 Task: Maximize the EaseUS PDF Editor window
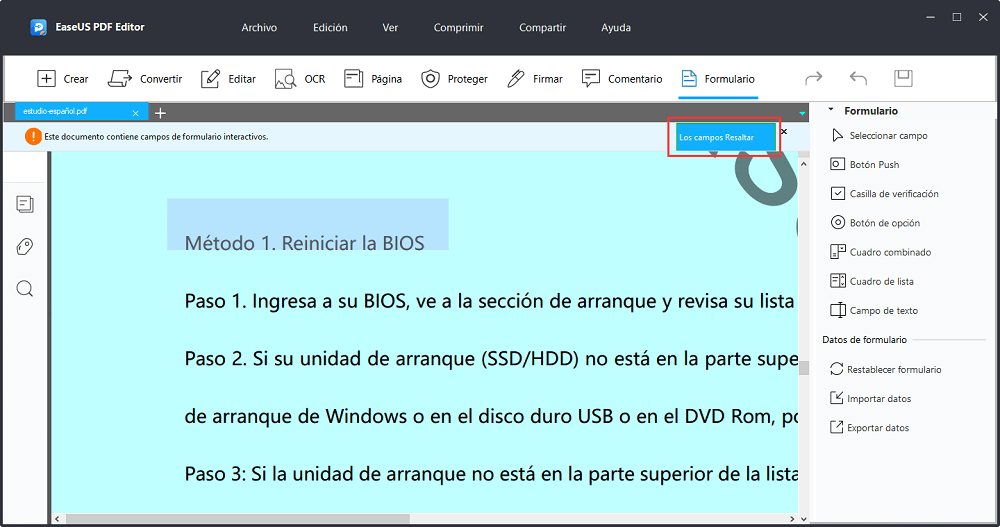(957, 17)
